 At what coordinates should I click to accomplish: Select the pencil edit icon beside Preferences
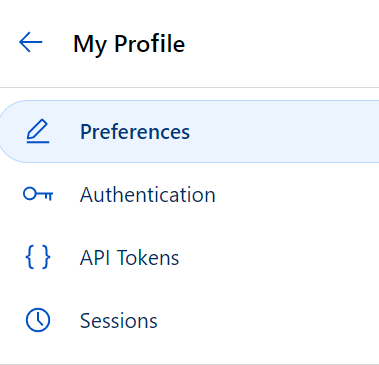point(38,131)
